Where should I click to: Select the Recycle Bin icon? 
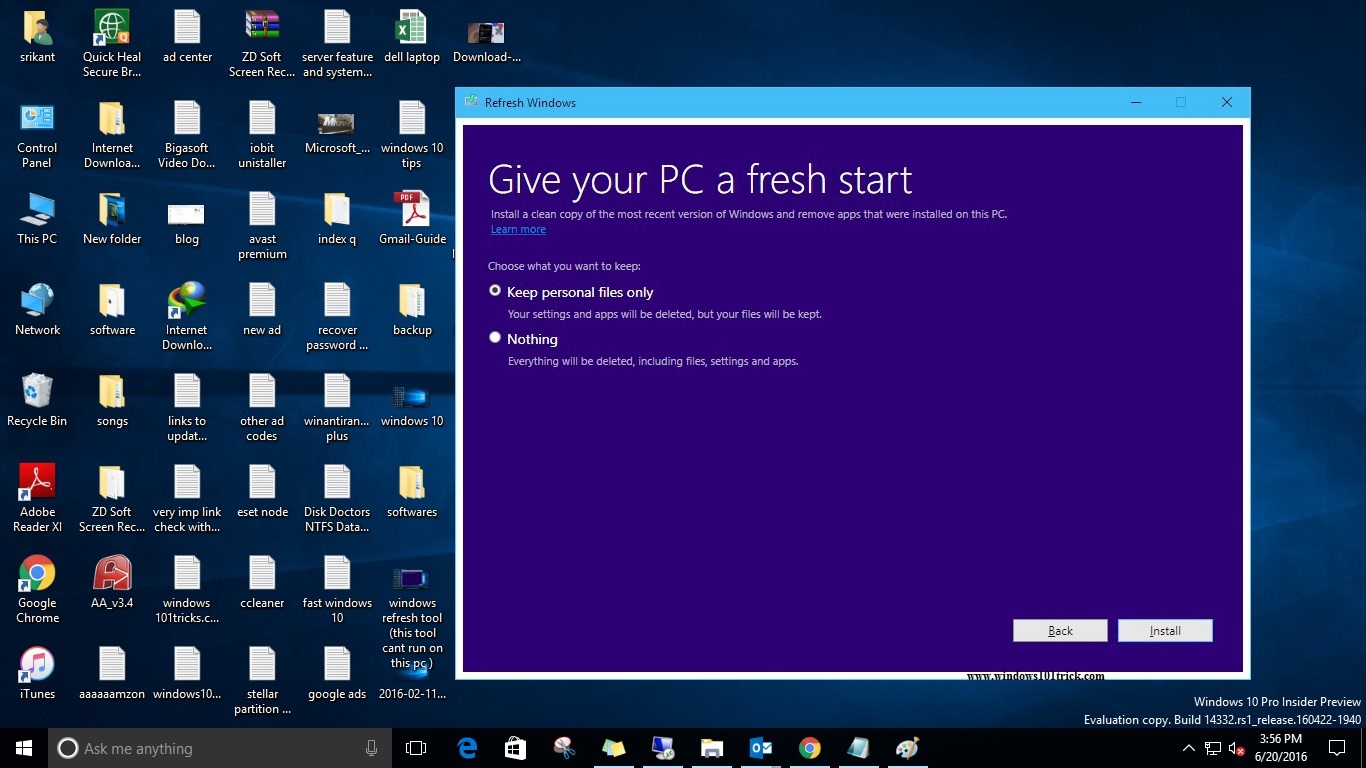click(37, 401)
